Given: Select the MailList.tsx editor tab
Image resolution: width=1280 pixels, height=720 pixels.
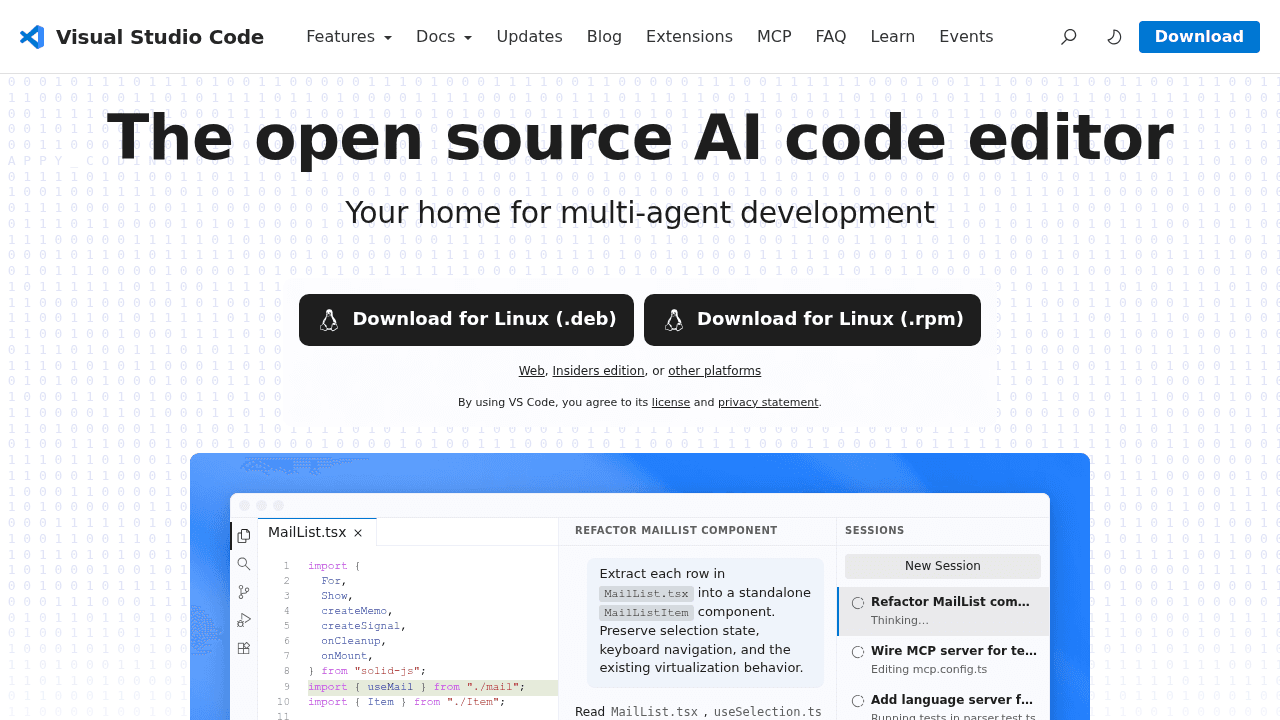Looking at the screenshot, I should point(316,532).
